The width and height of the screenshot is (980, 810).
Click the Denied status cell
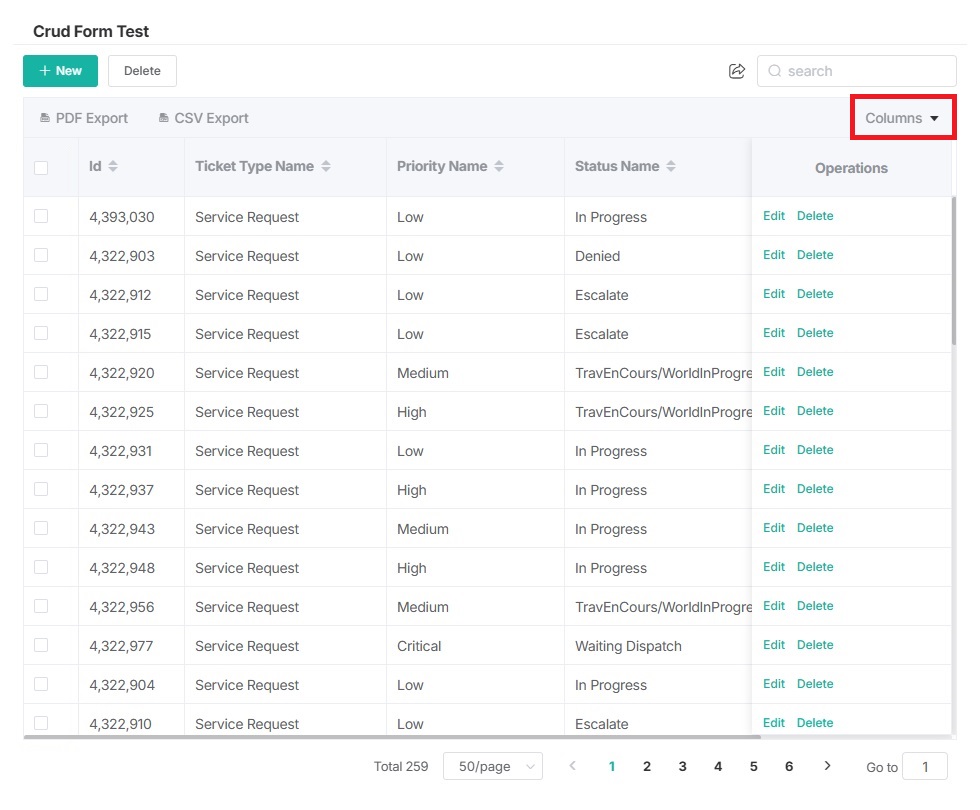(x=598, y=256)
